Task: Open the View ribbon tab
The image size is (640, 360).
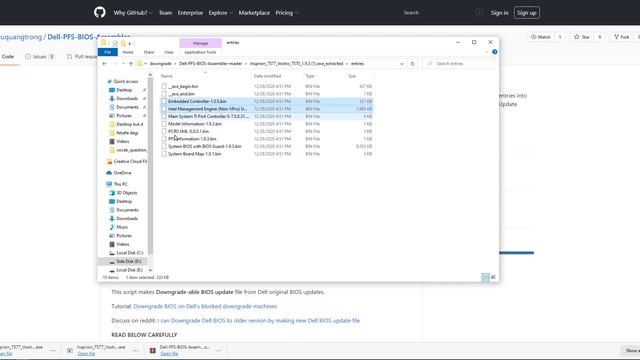Action: (169, 52)
